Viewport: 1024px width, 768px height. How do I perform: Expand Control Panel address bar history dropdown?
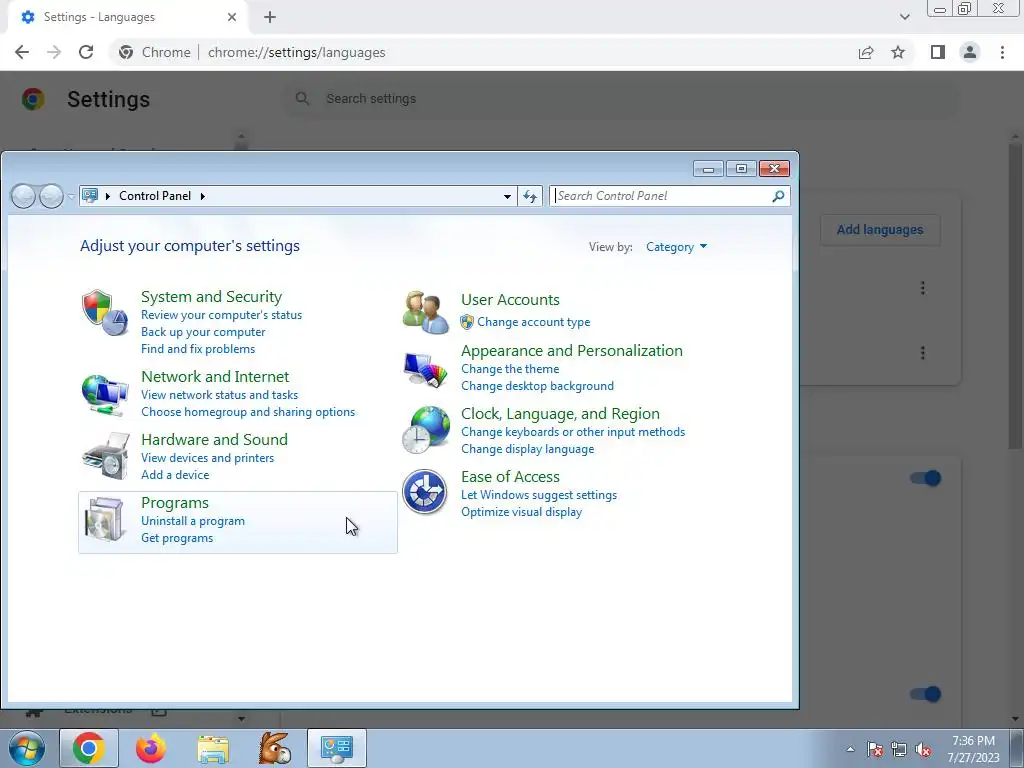507,196
